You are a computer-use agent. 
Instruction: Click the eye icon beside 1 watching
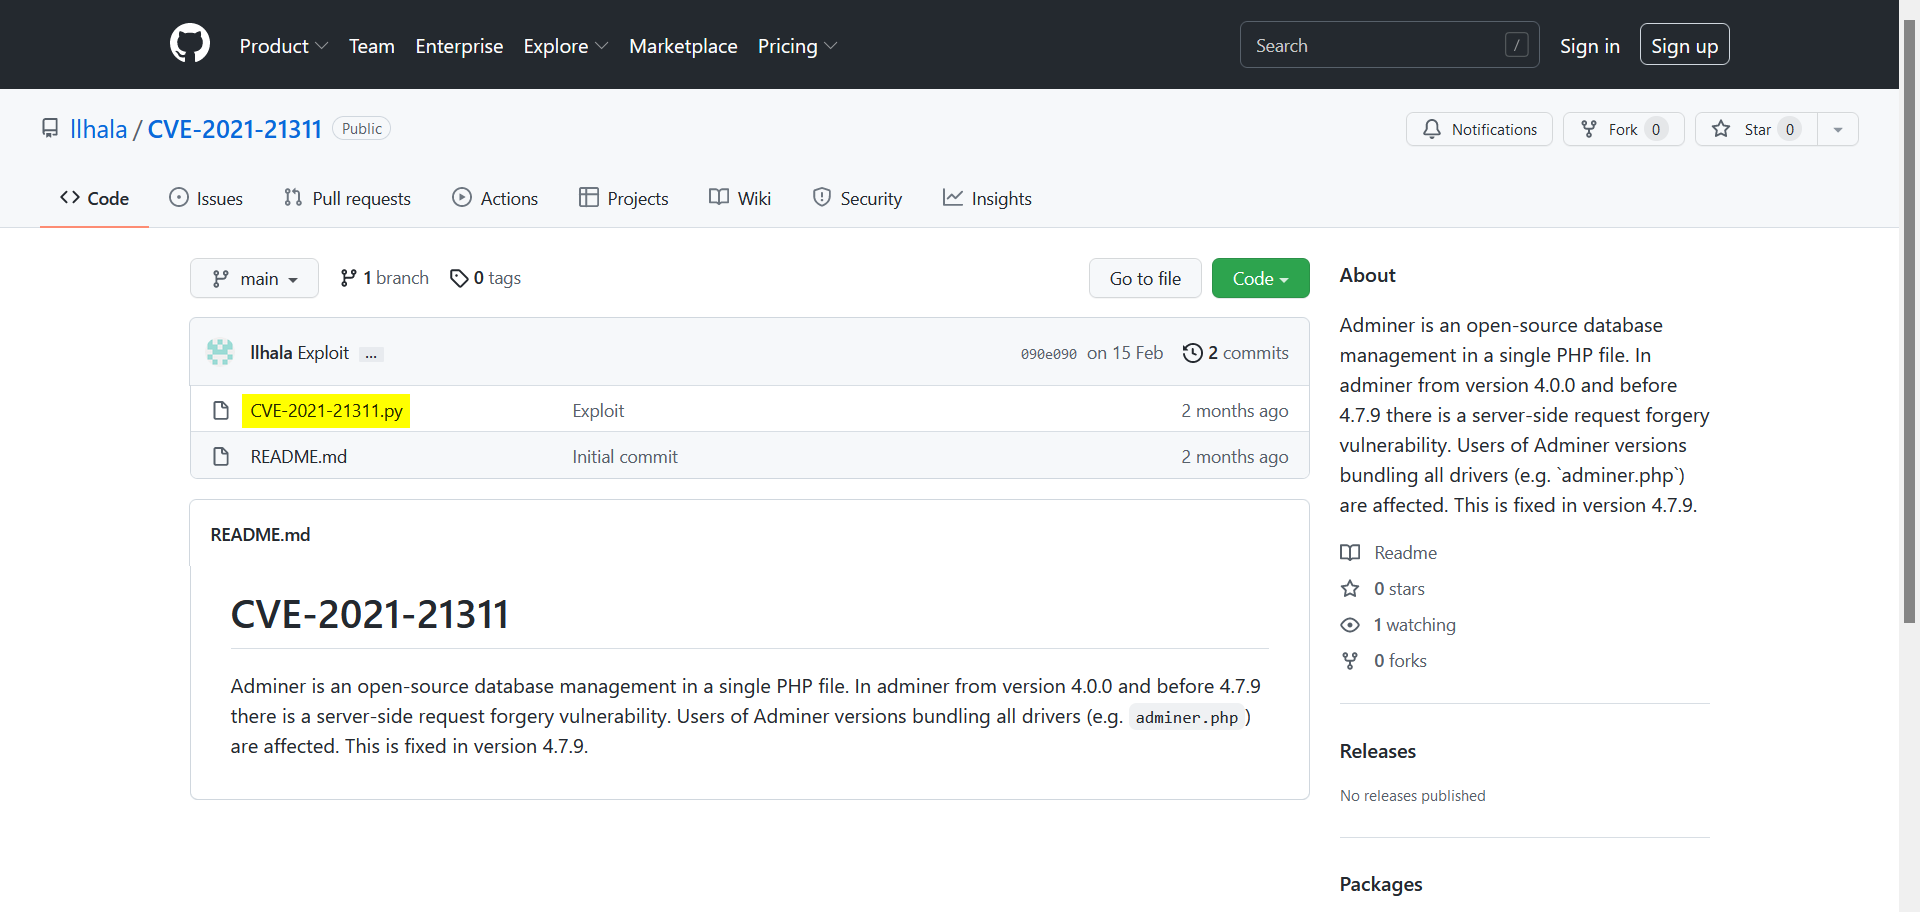coord(1350,625)
